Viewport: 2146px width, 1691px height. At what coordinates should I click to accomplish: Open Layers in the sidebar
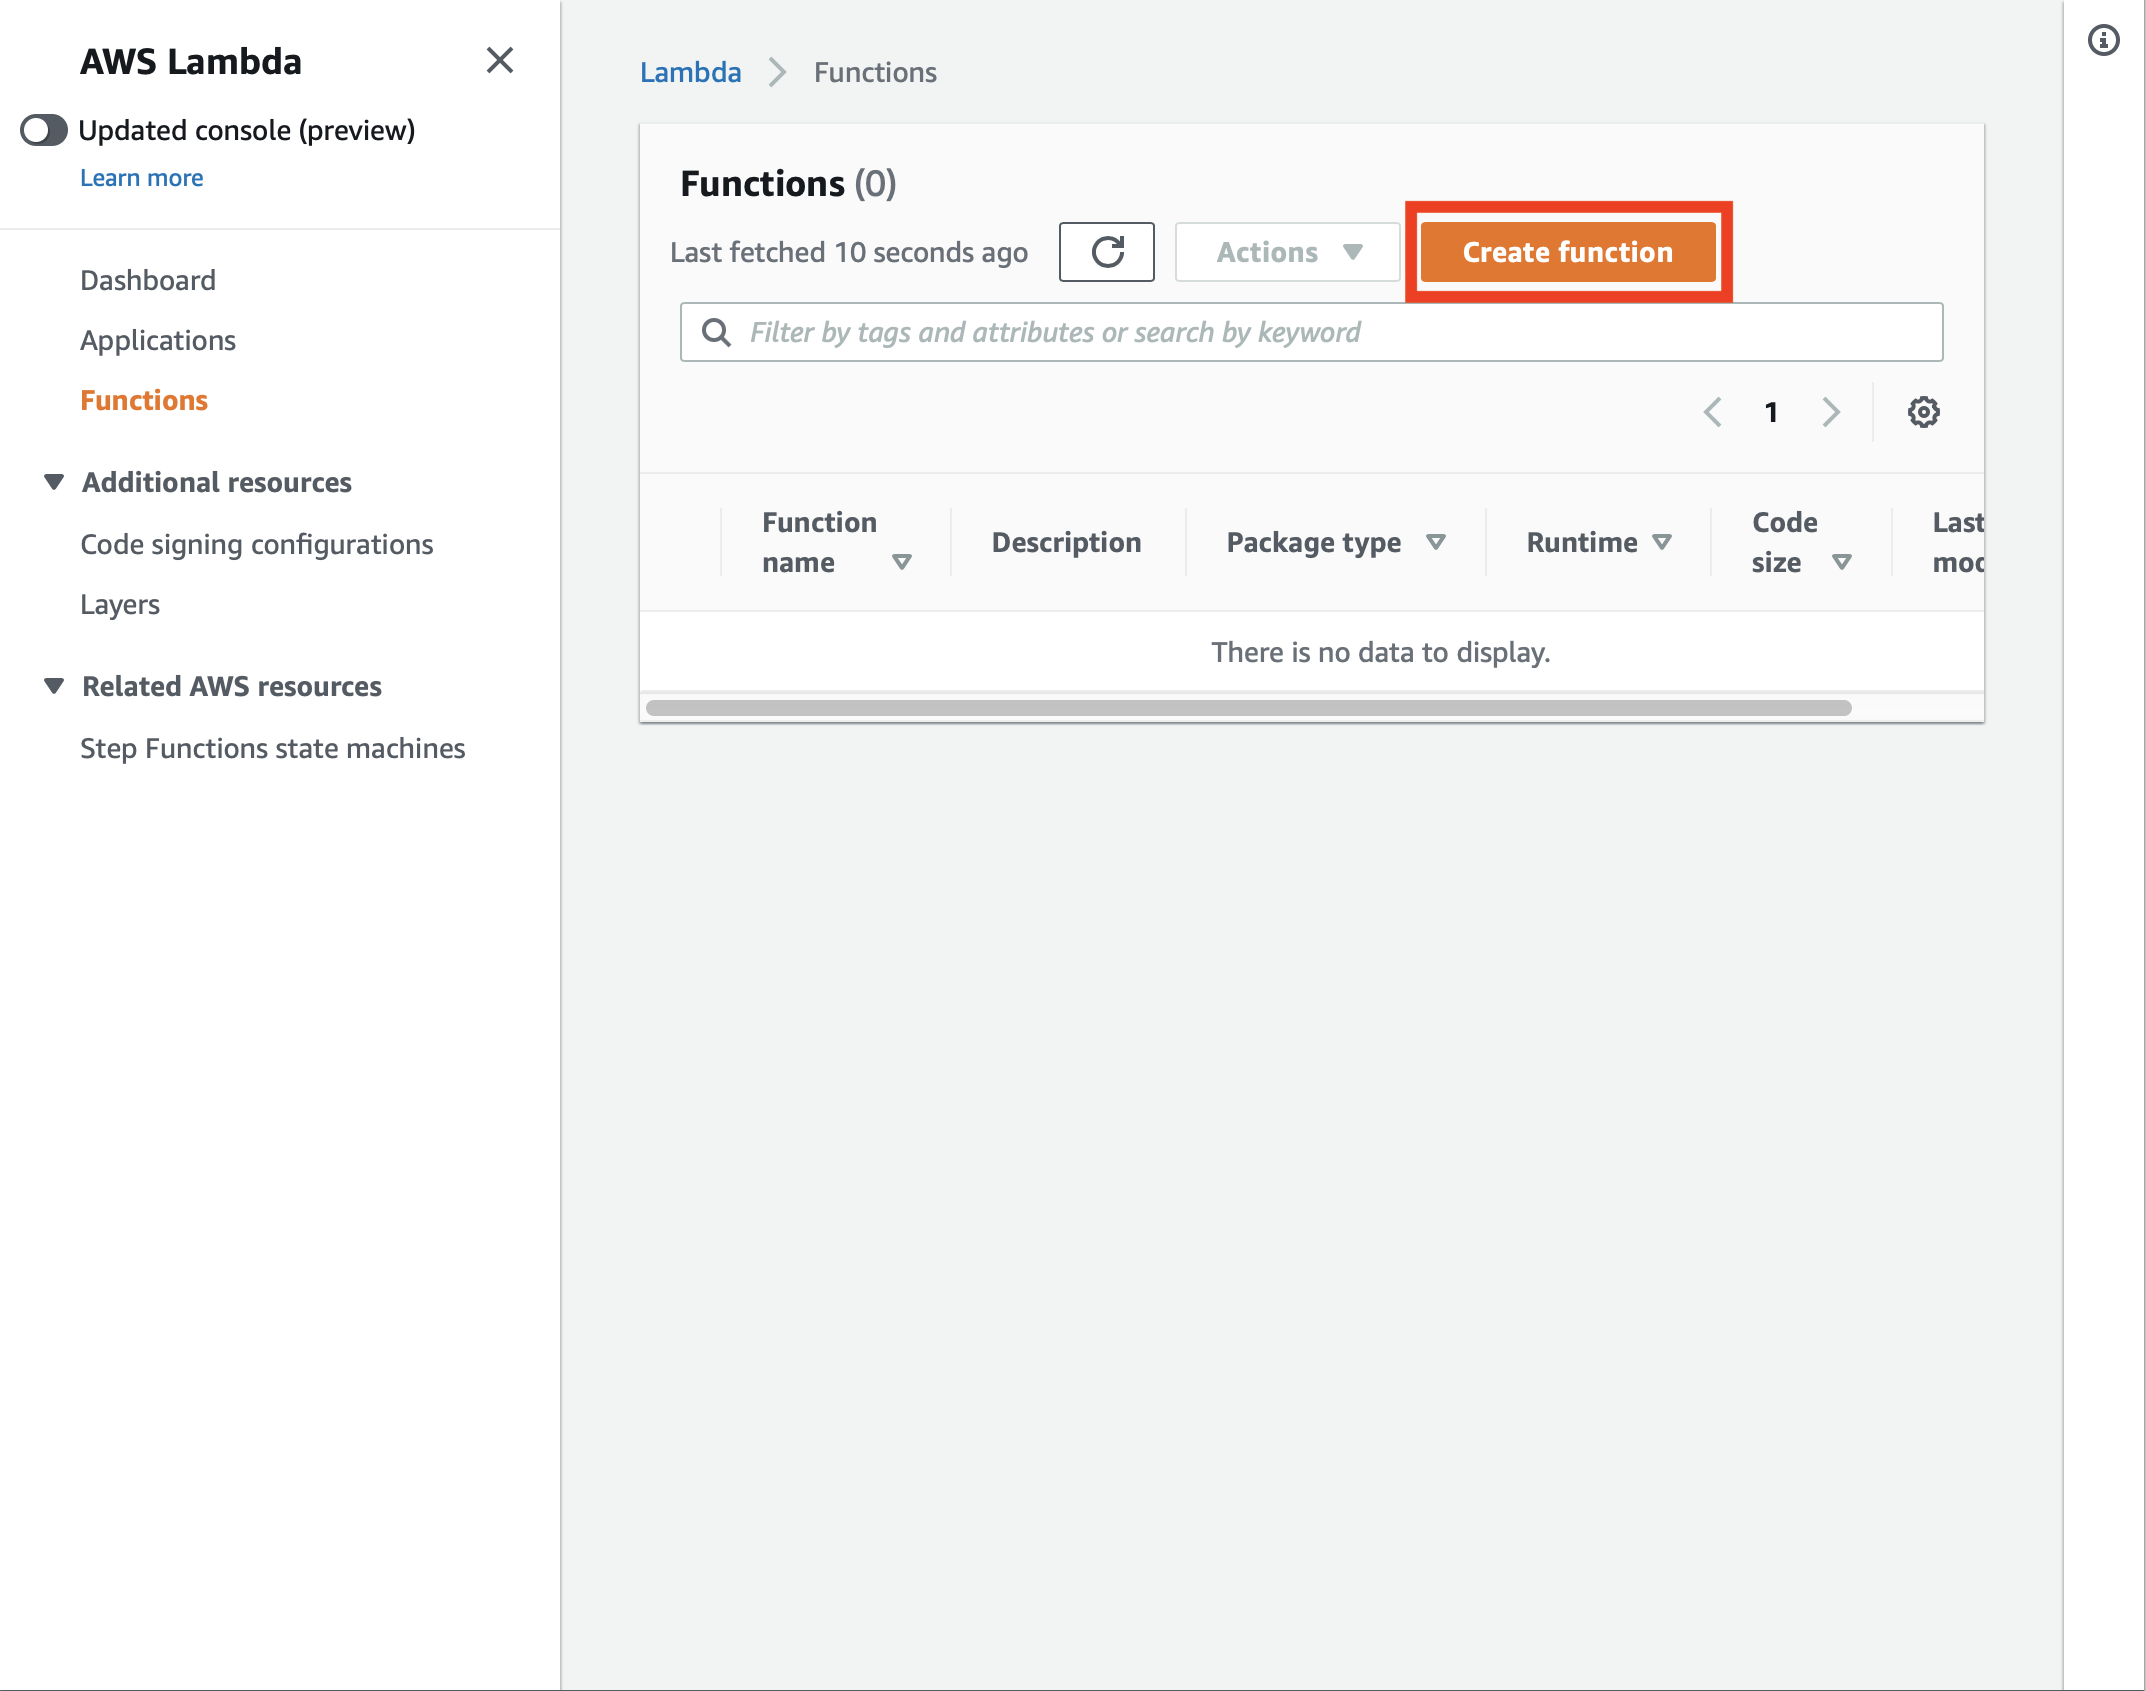[x=120, y=604]
